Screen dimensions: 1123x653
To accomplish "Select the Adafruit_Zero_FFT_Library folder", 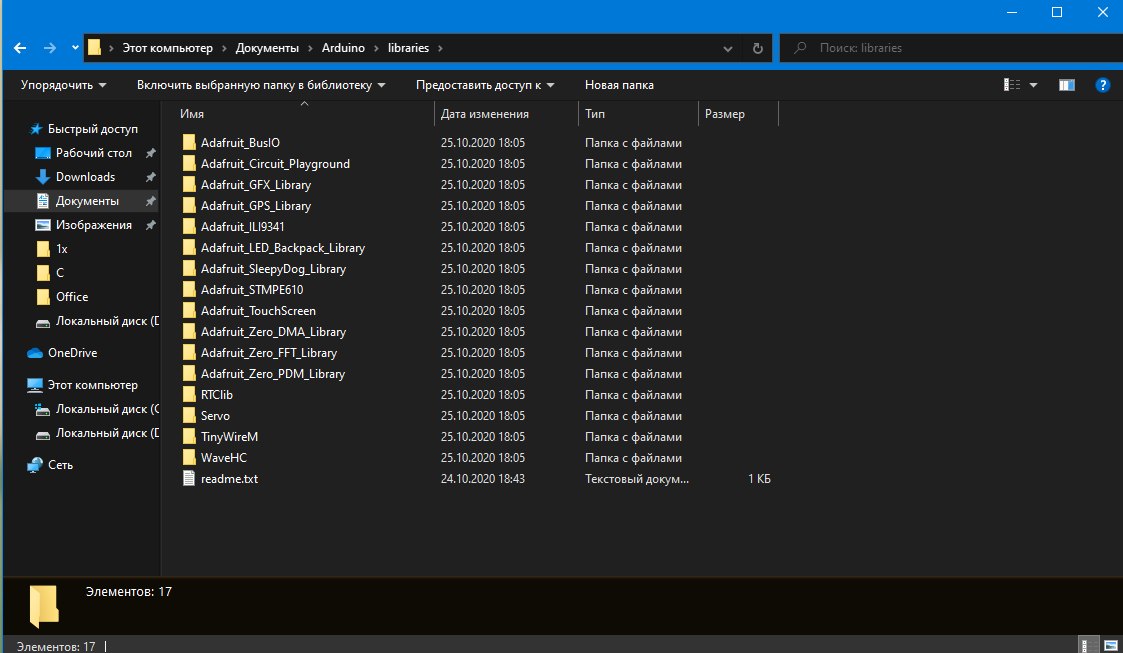I will [269, 352].
